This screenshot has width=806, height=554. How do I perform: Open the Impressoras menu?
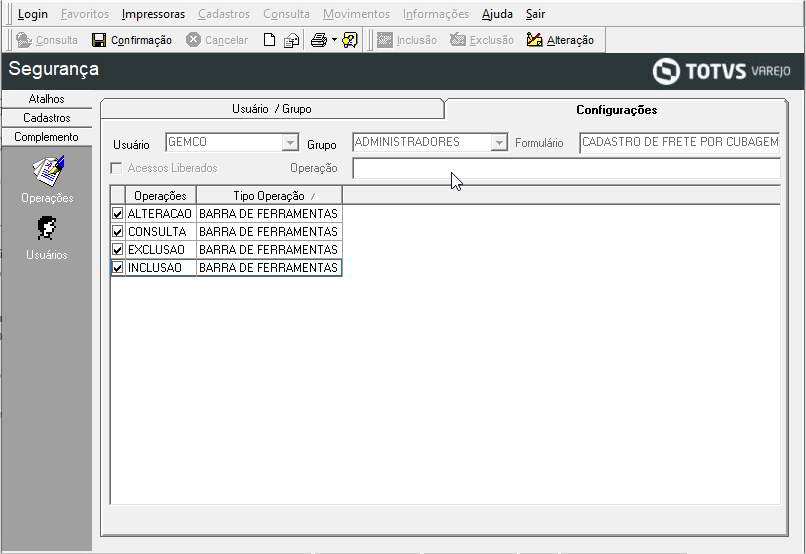(153, 14)
